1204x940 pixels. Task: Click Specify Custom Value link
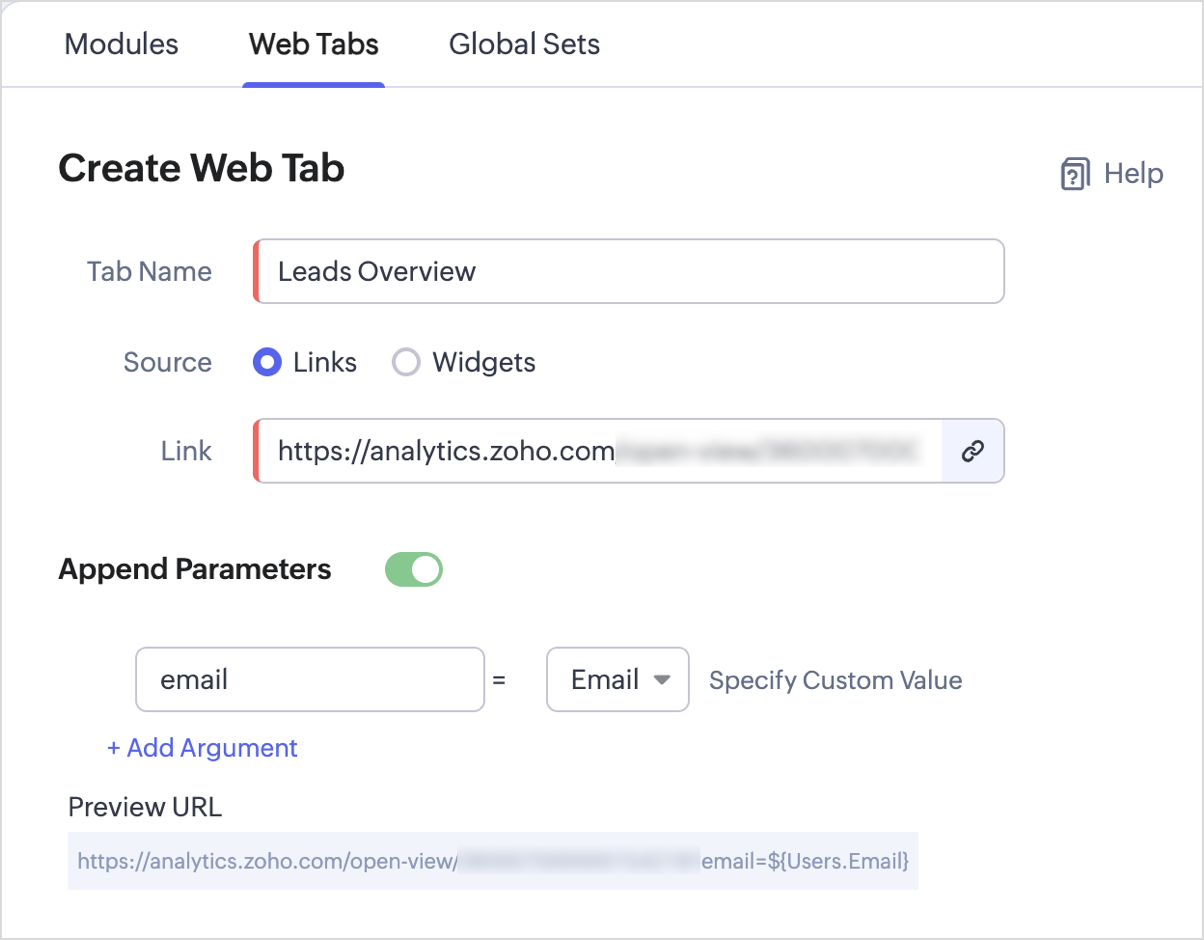835,681
